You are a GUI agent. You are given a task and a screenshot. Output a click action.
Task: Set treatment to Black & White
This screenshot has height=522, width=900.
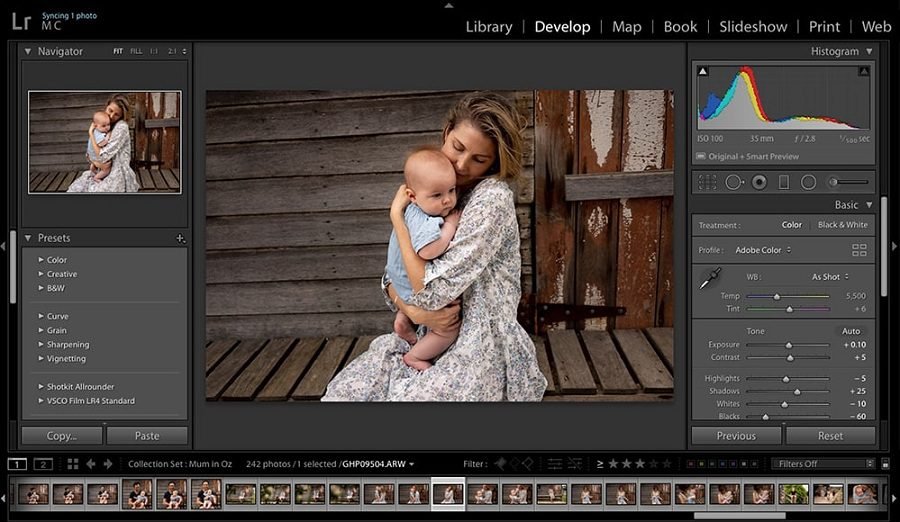(x=843, y=225)
